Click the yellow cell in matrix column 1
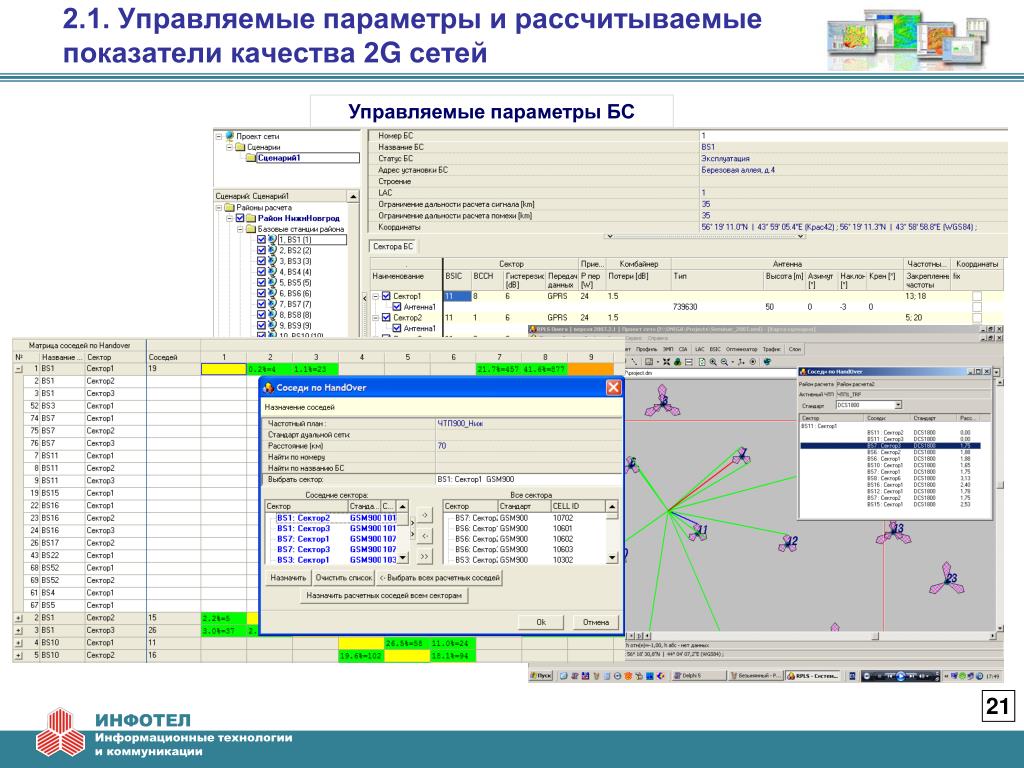1024x768 pixels. [223, 369]
